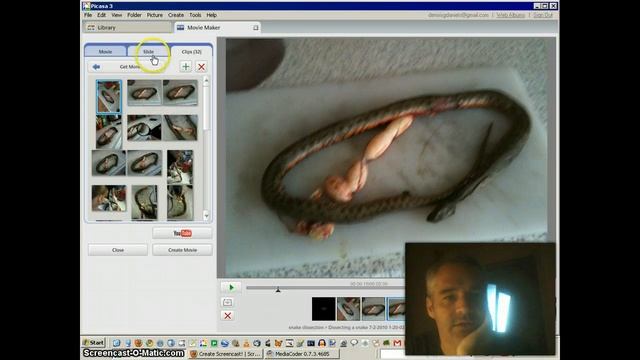The width and height of the screenshot is (640, 360).
Task: Open the Edit menu
Action: [x=101, y=15]
